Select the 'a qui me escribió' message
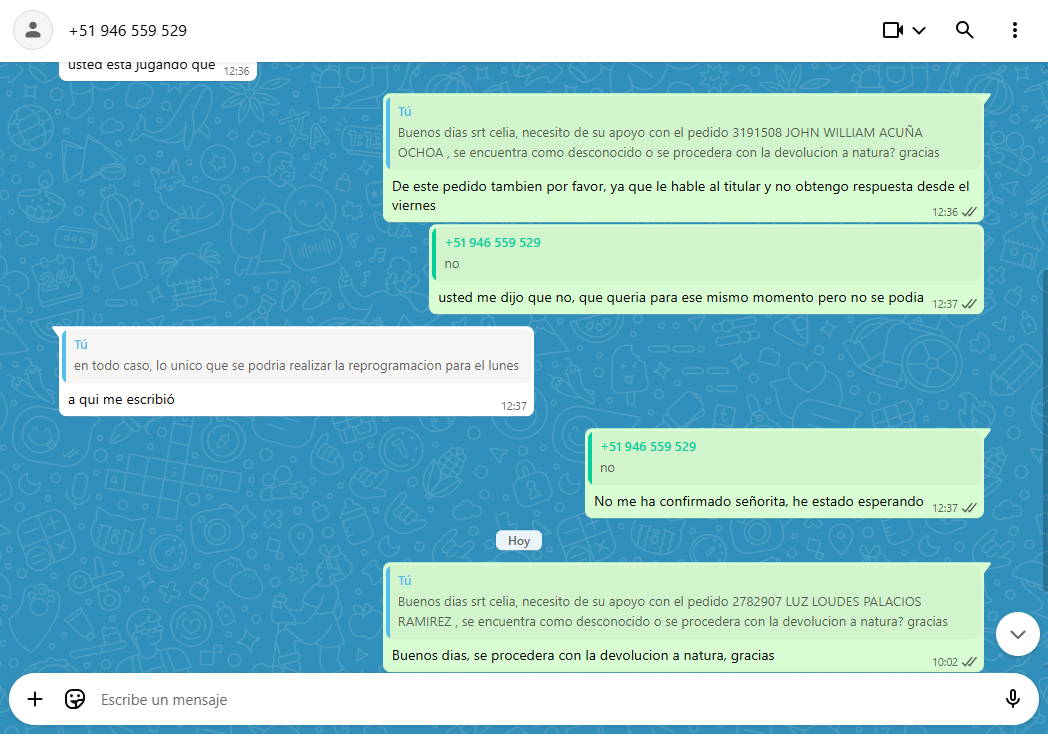Image resolution: width=1048 pixels, height=734 pixels. pyautogui.click(x=122, y=400)
